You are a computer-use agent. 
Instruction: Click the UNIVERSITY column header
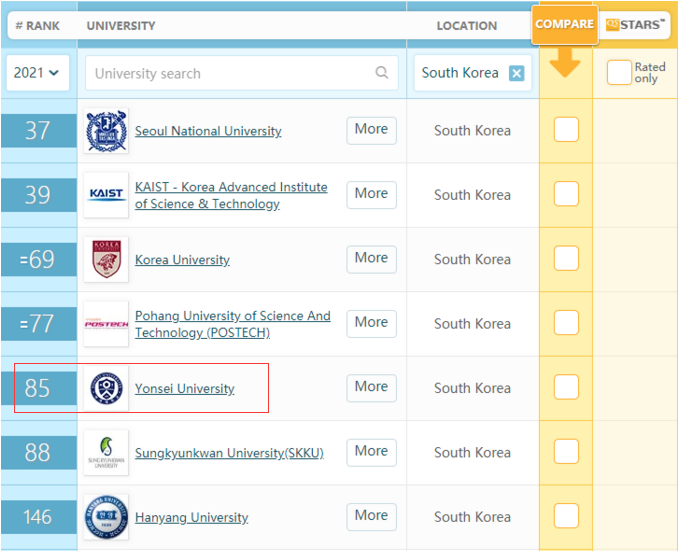[121, 26]
